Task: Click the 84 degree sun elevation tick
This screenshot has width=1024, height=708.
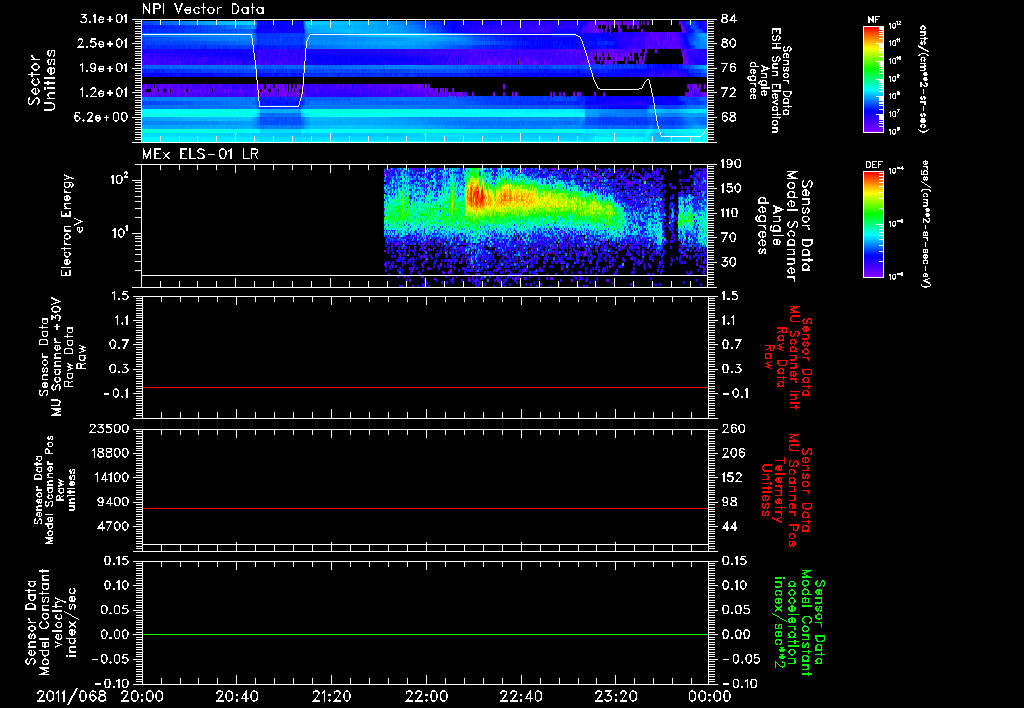Action: coord(728,19)
